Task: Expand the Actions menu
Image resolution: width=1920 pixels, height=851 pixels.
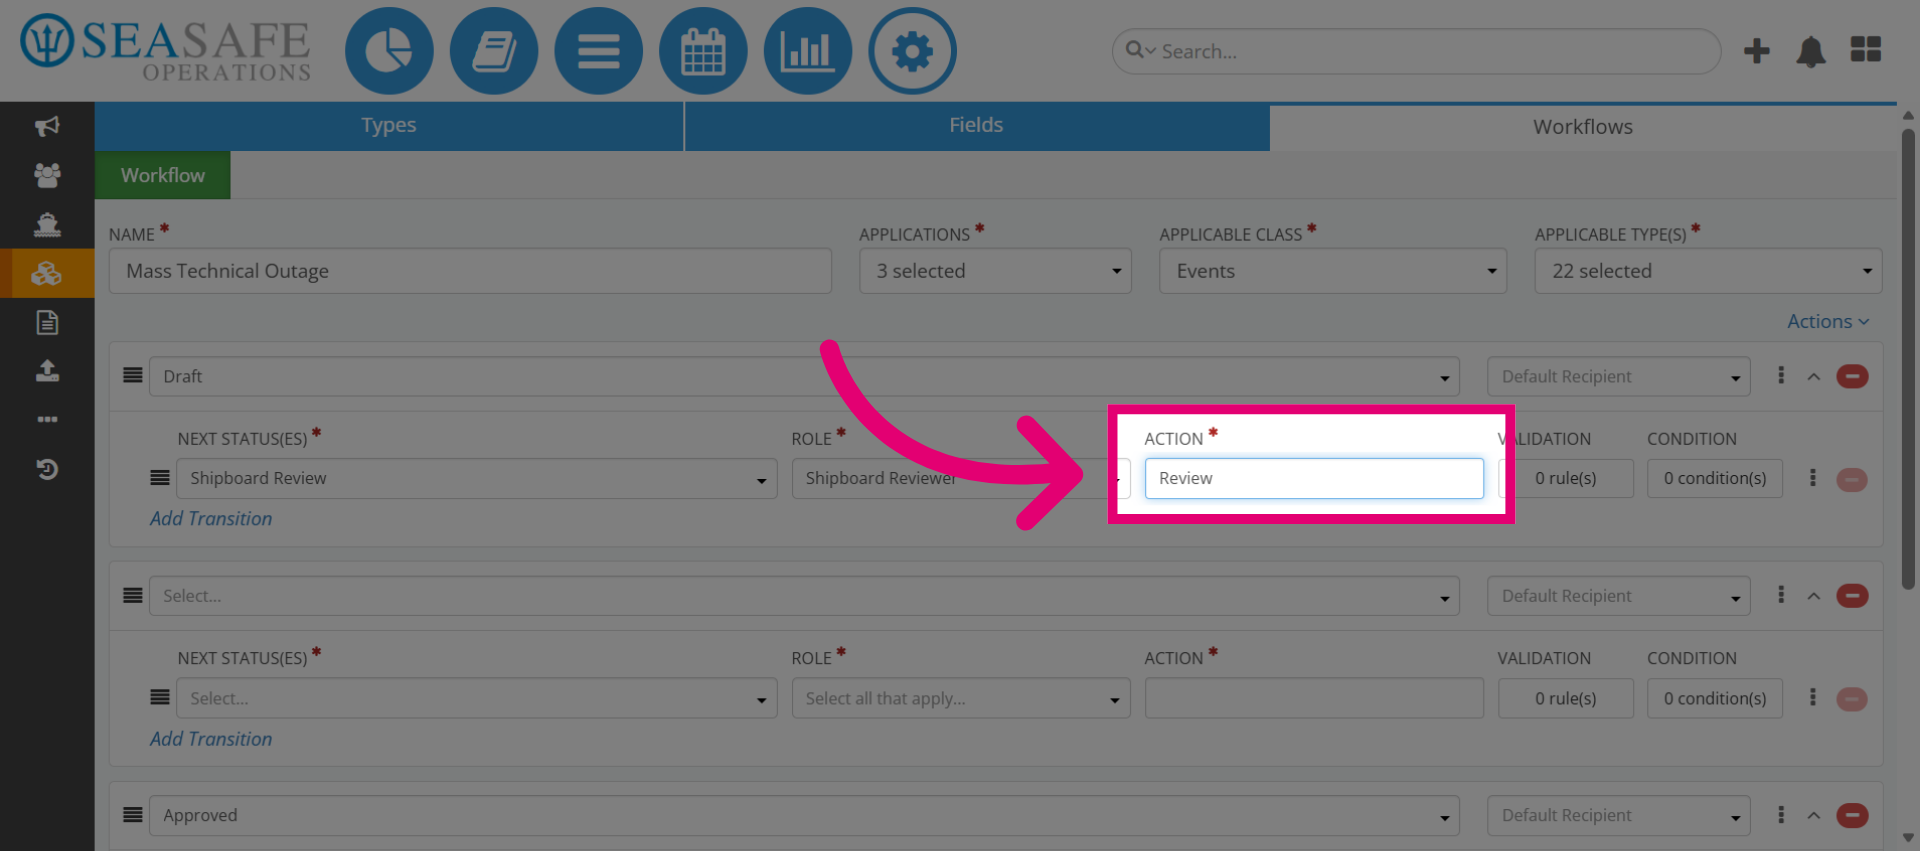Action: click(1827, 321)
